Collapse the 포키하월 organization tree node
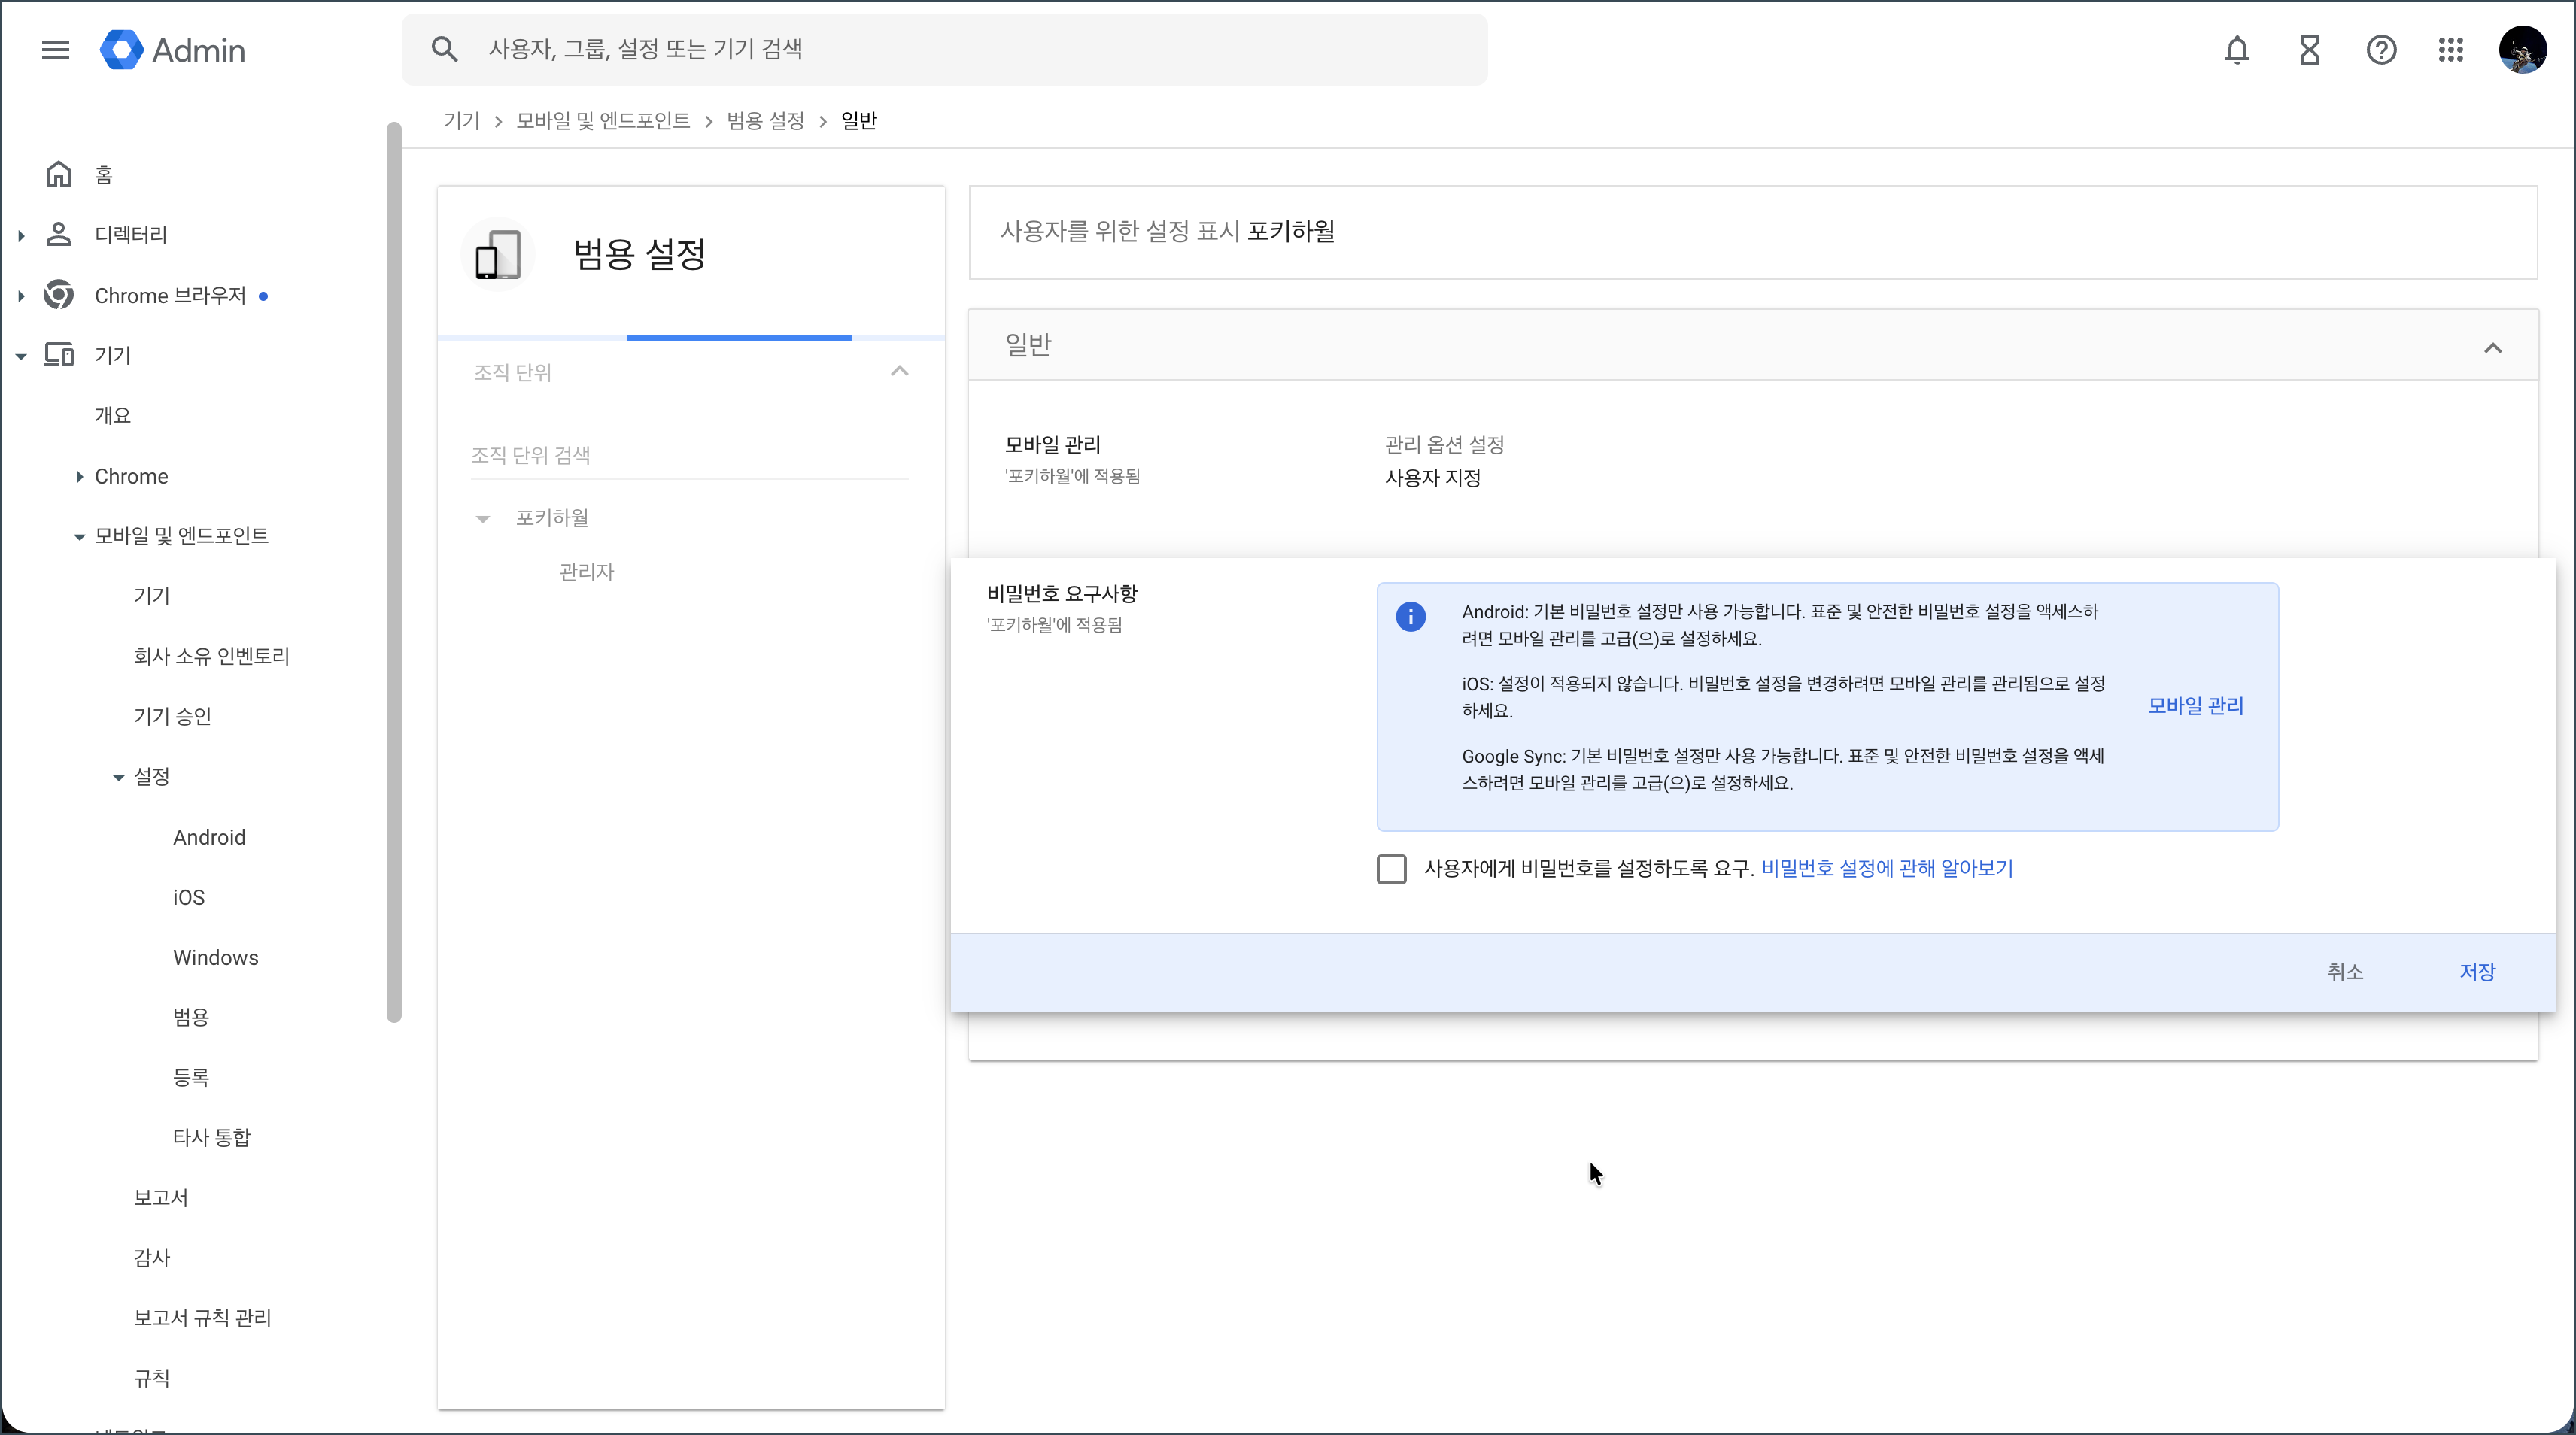2576x1435 pixels. [483, 519]
